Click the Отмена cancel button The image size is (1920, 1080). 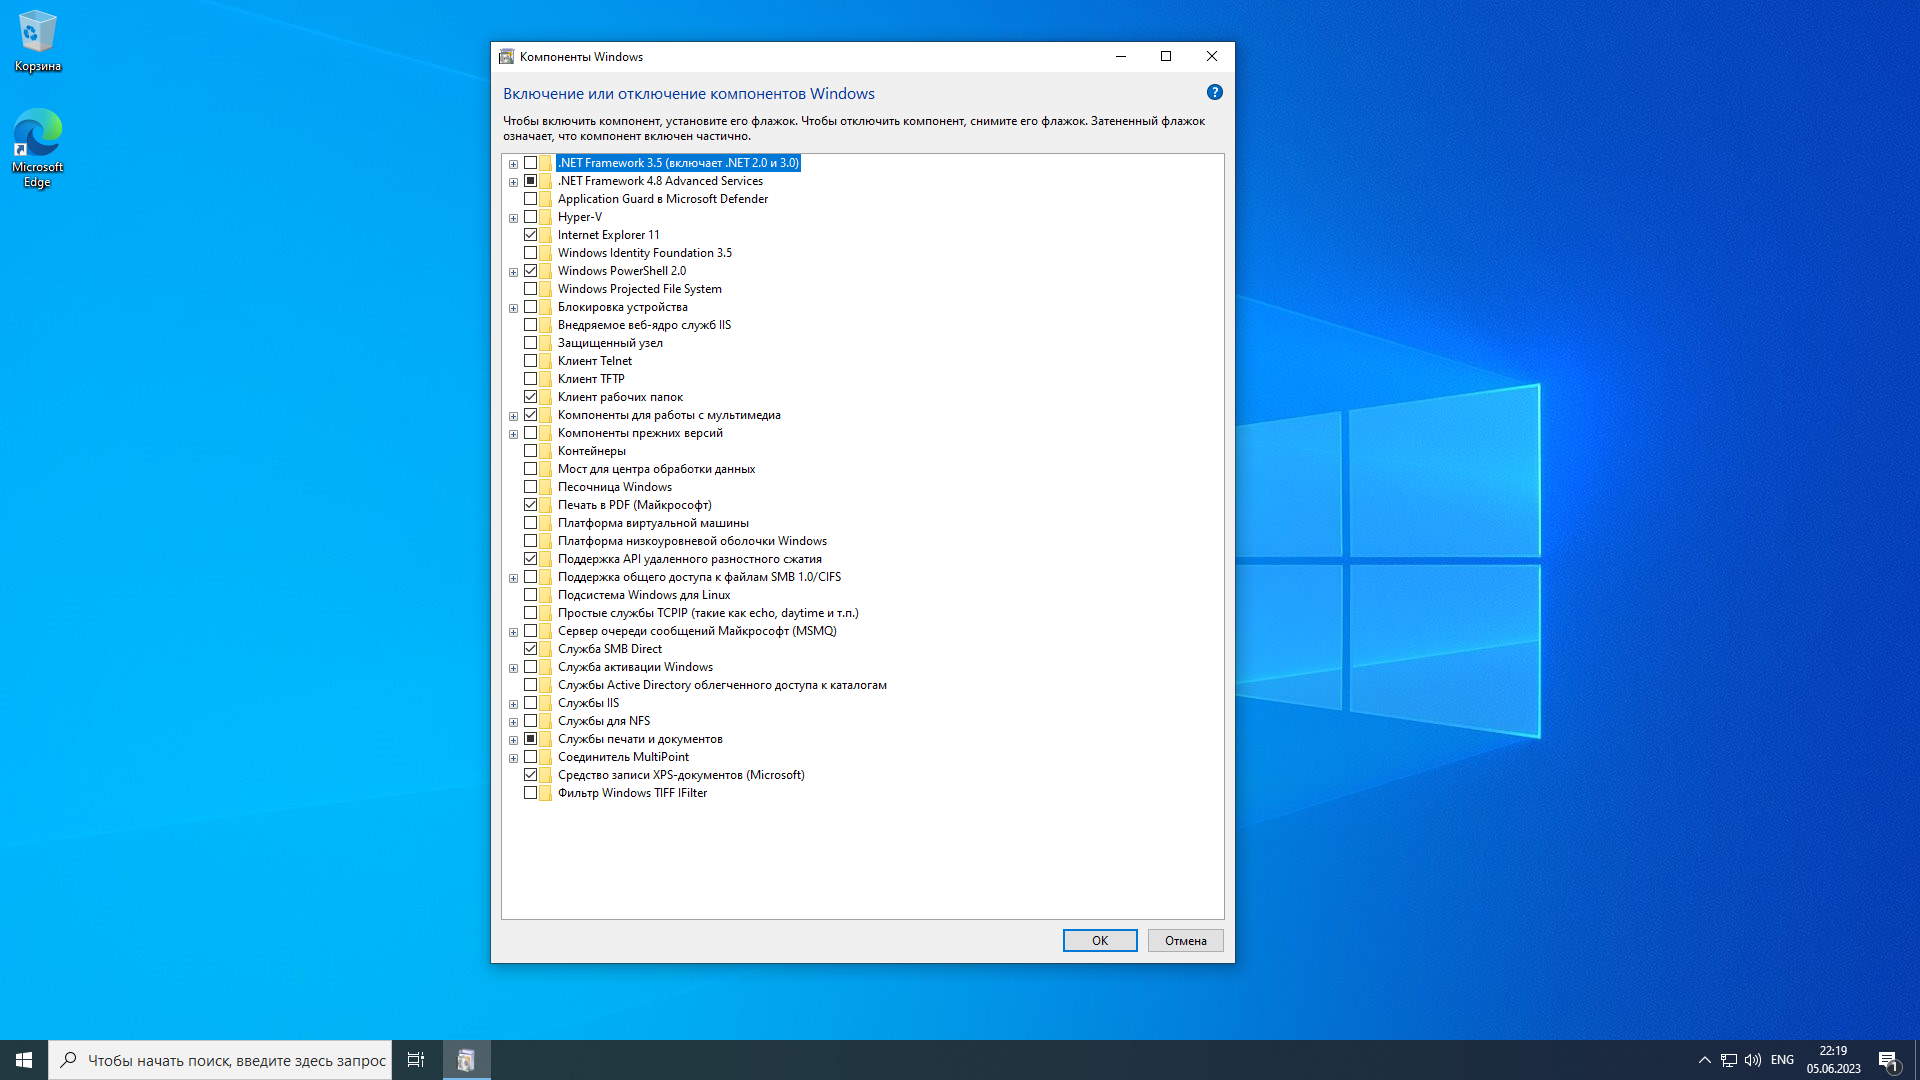pos(1185,940)
